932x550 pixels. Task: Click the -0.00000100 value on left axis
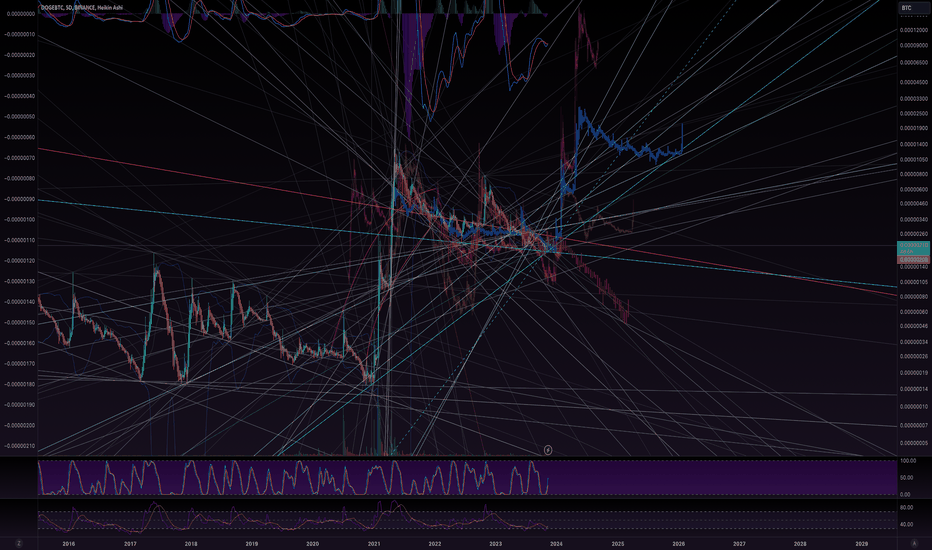tap(19, 219)
